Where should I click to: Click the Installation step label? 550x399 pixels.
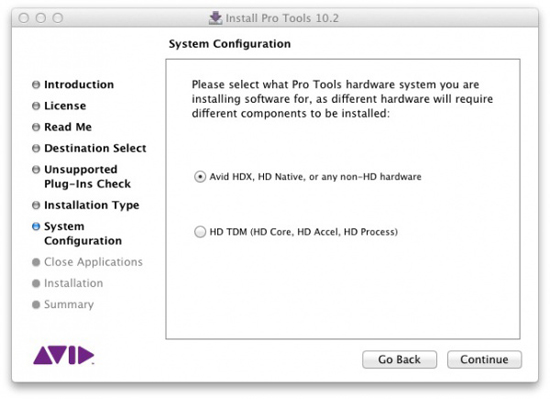[74, 283]
